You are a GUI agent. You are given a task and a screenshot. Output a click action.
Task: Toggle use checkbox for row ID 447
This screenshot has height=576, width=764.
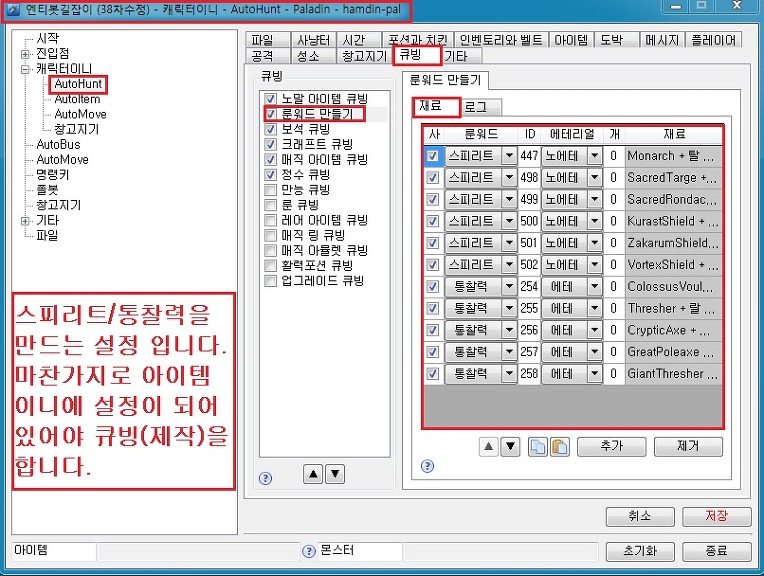(433, 156)
